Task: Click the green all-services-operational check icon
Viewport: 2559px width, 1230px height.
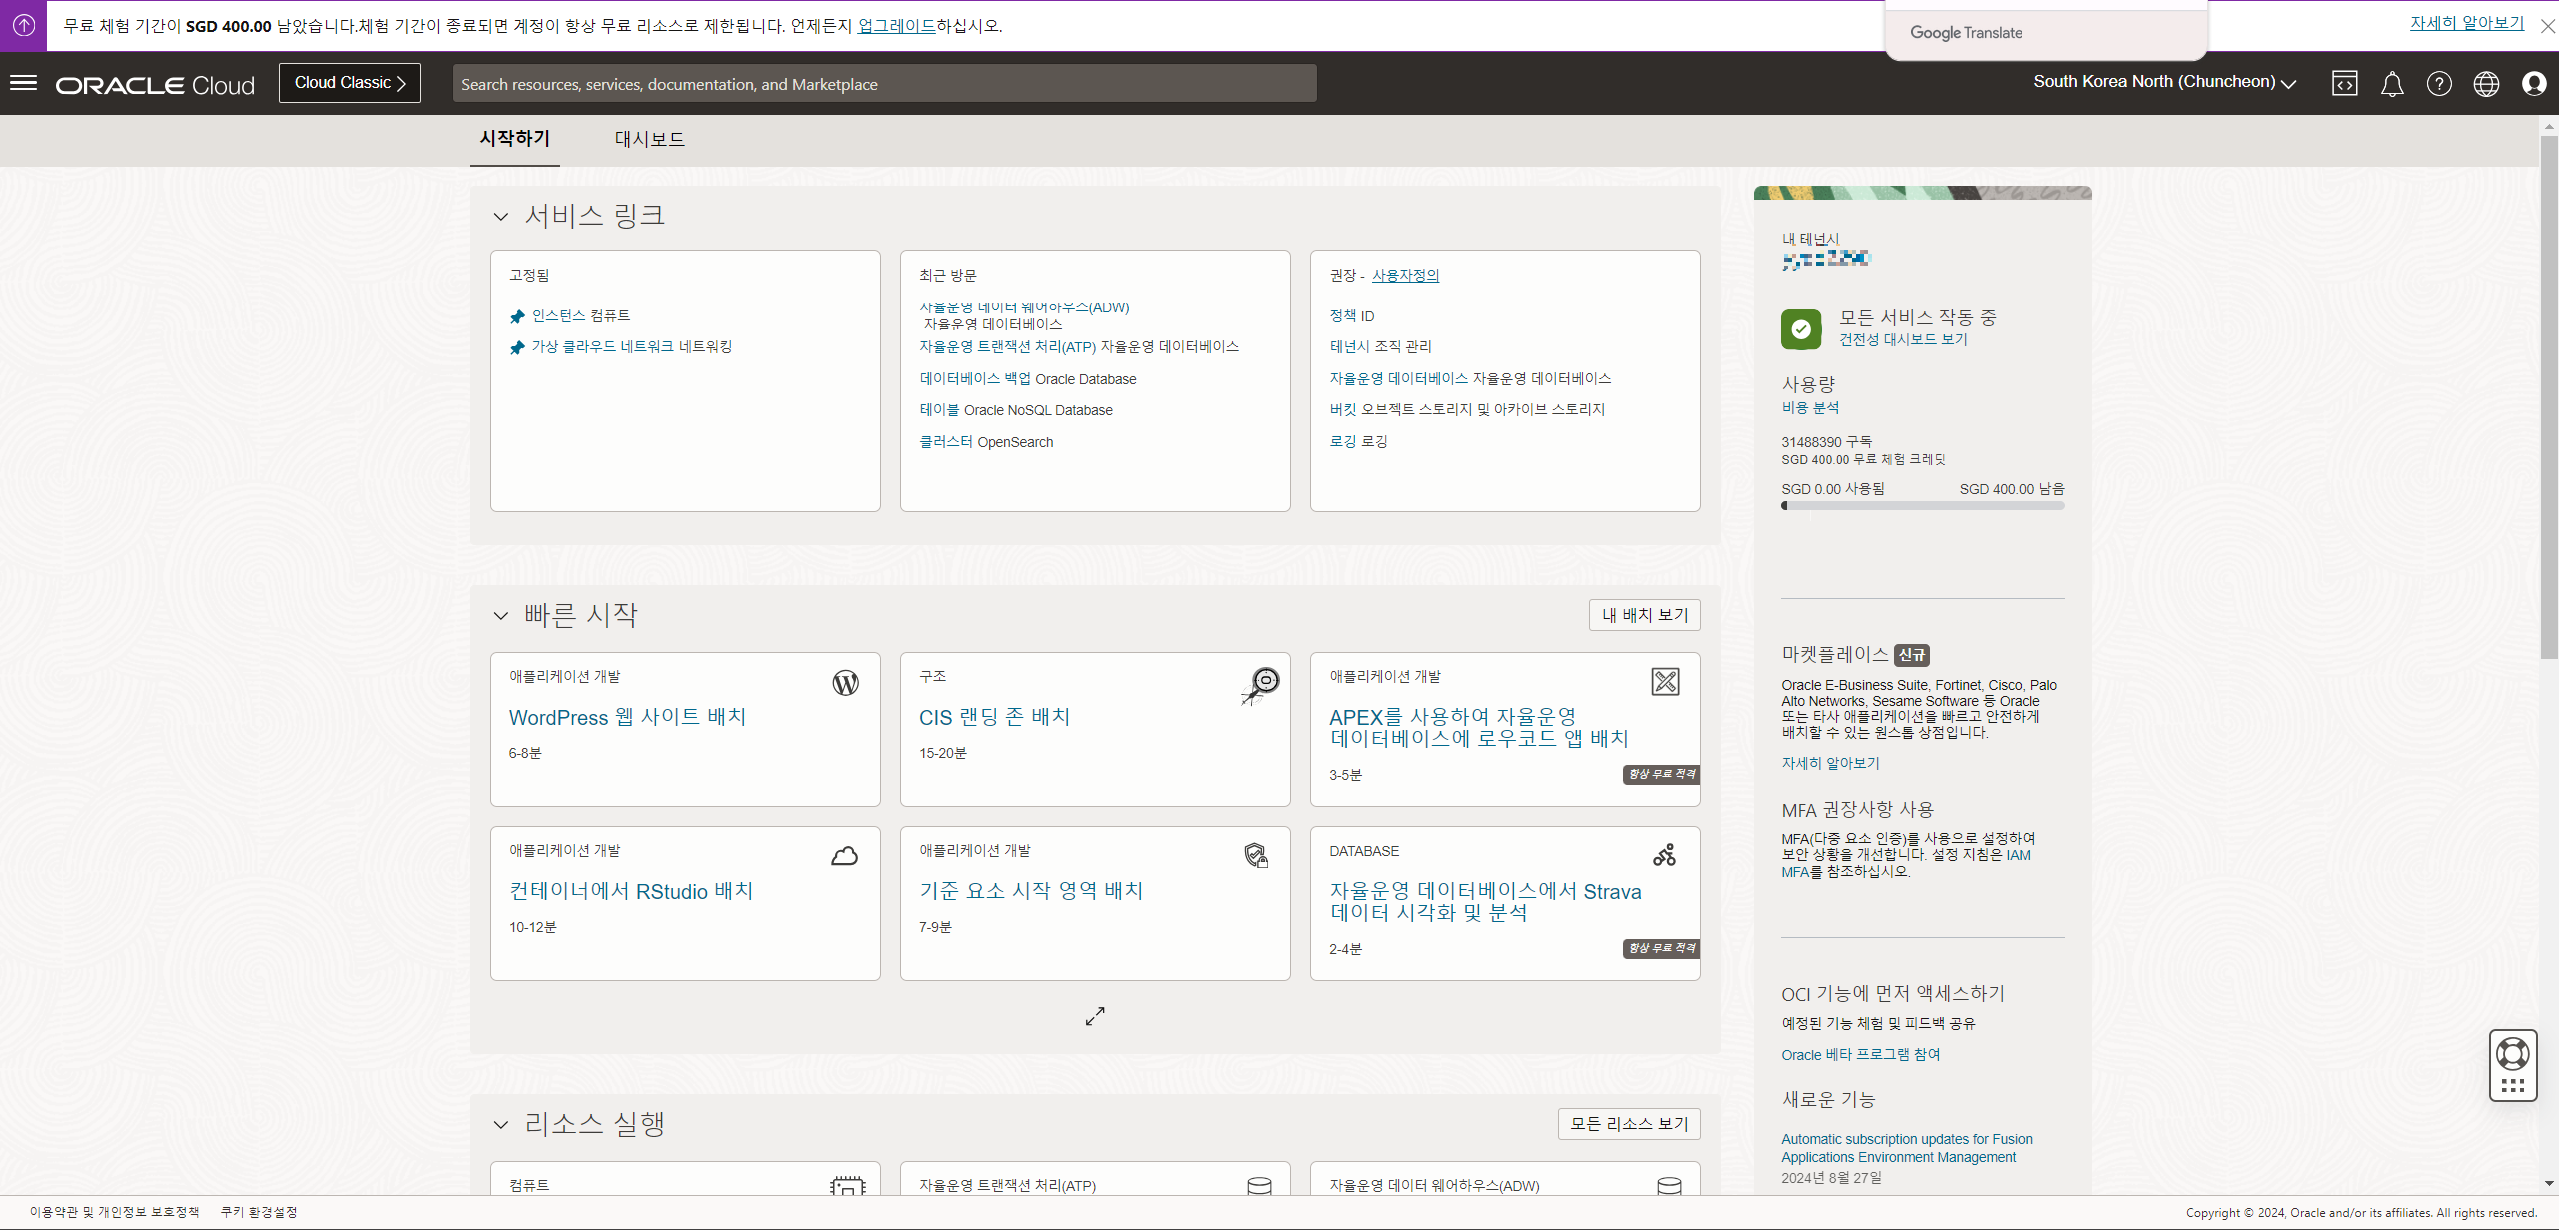Action: point(1801,328)
